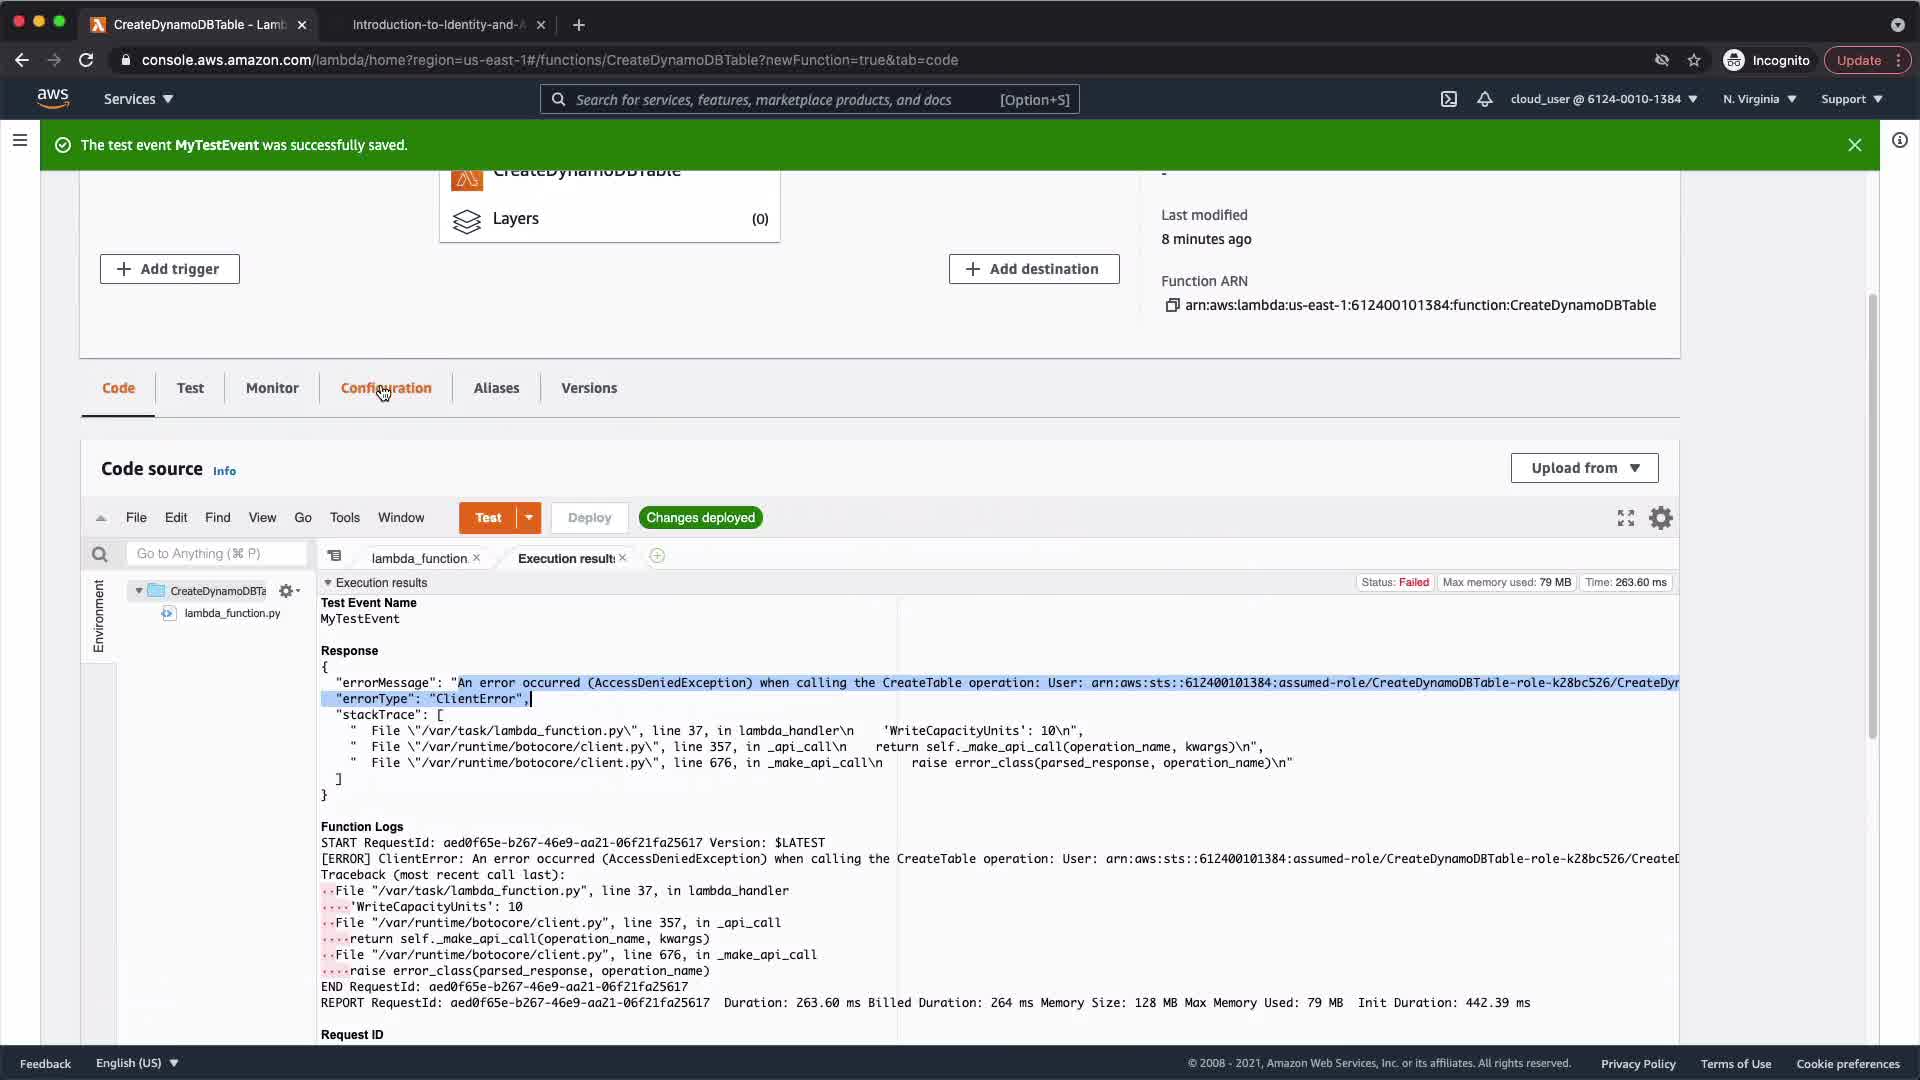Open the Tools menu in editor
This screenshot has height=1080, width=1920.
click(344, 518)
